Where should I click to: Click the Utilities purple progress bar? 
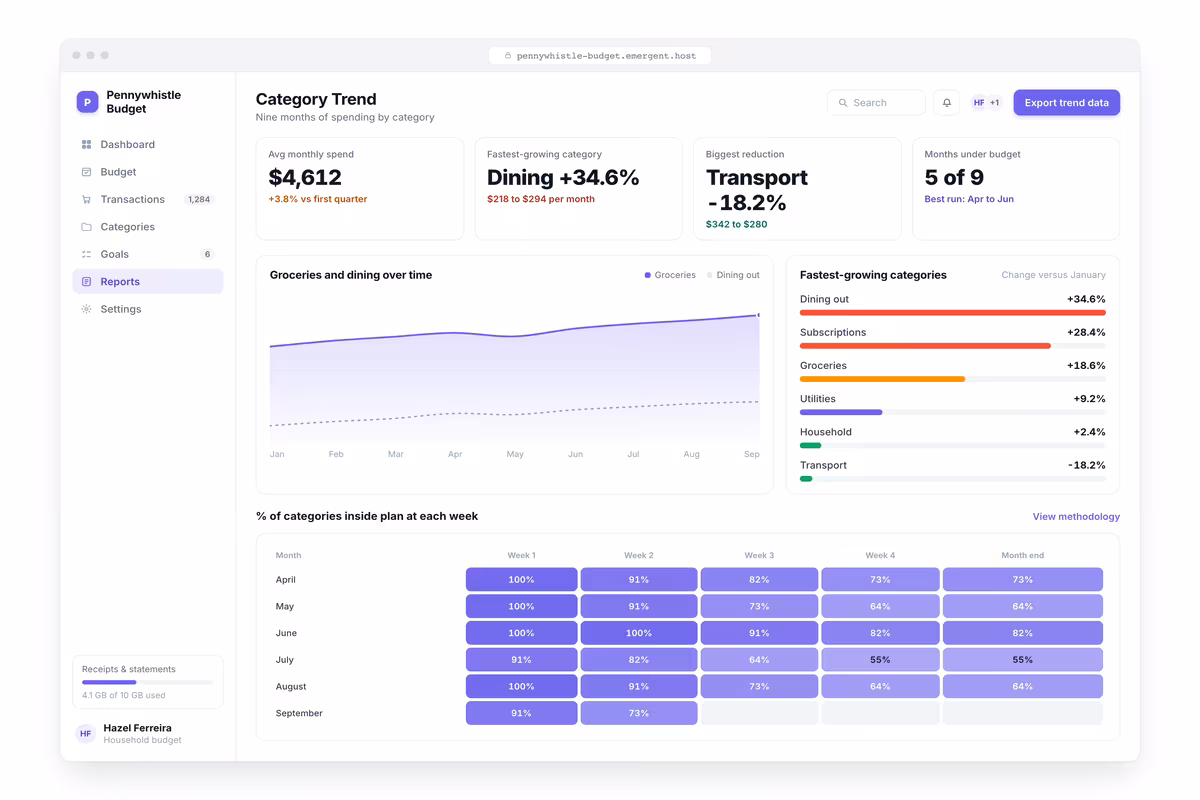coord(841,412)
